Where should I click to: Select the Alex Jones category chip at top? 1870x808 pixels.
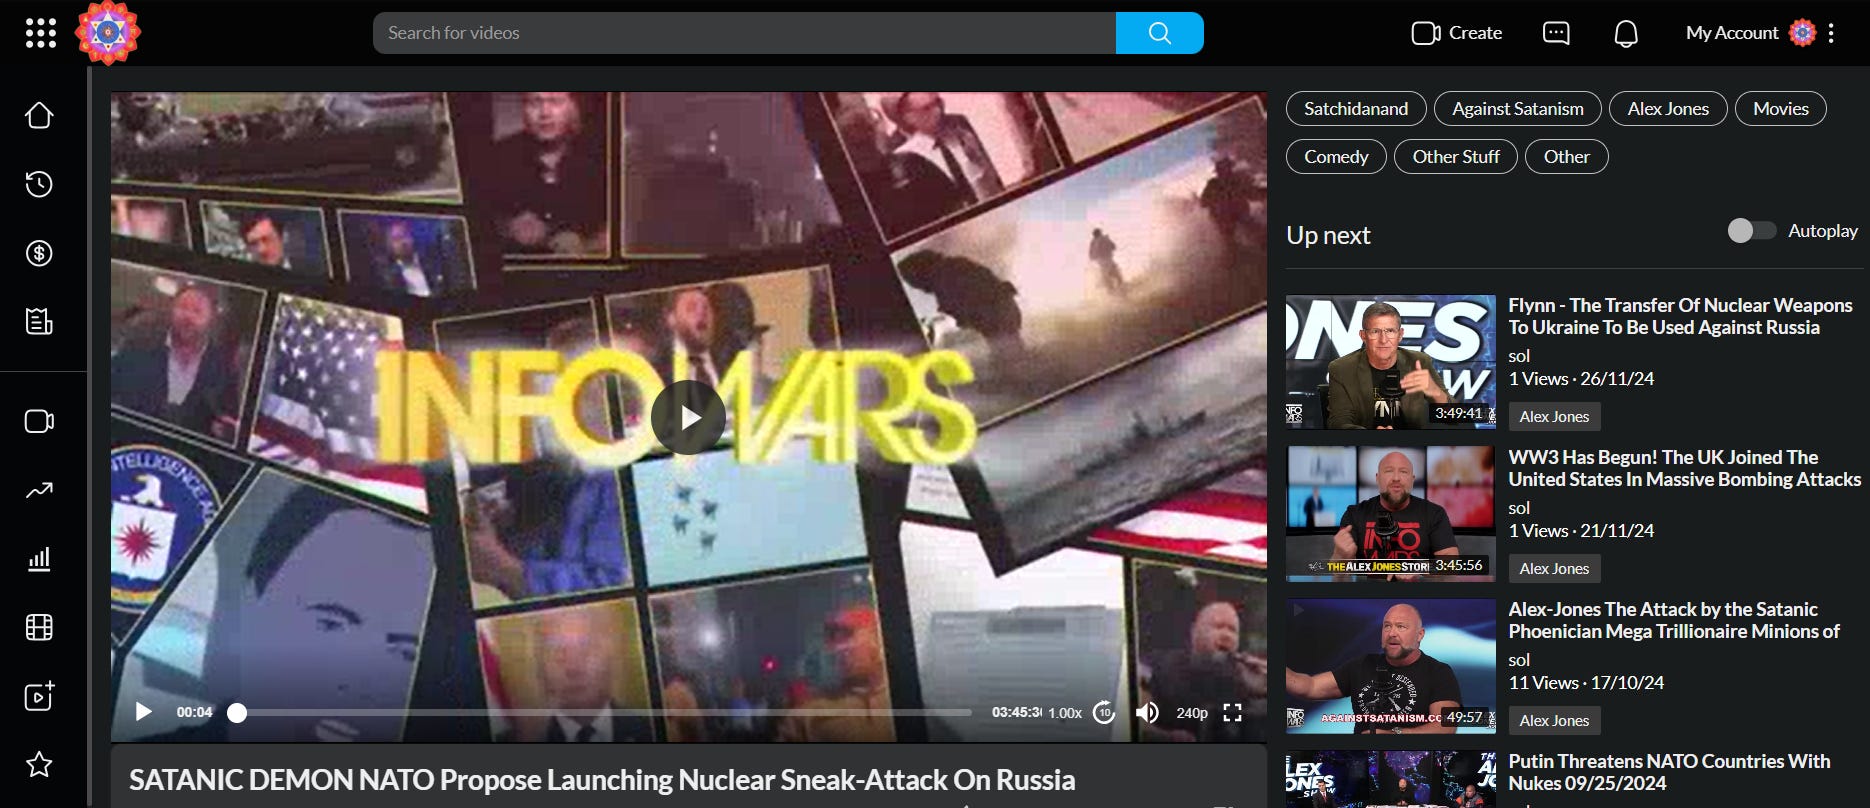click(1668, 109)
